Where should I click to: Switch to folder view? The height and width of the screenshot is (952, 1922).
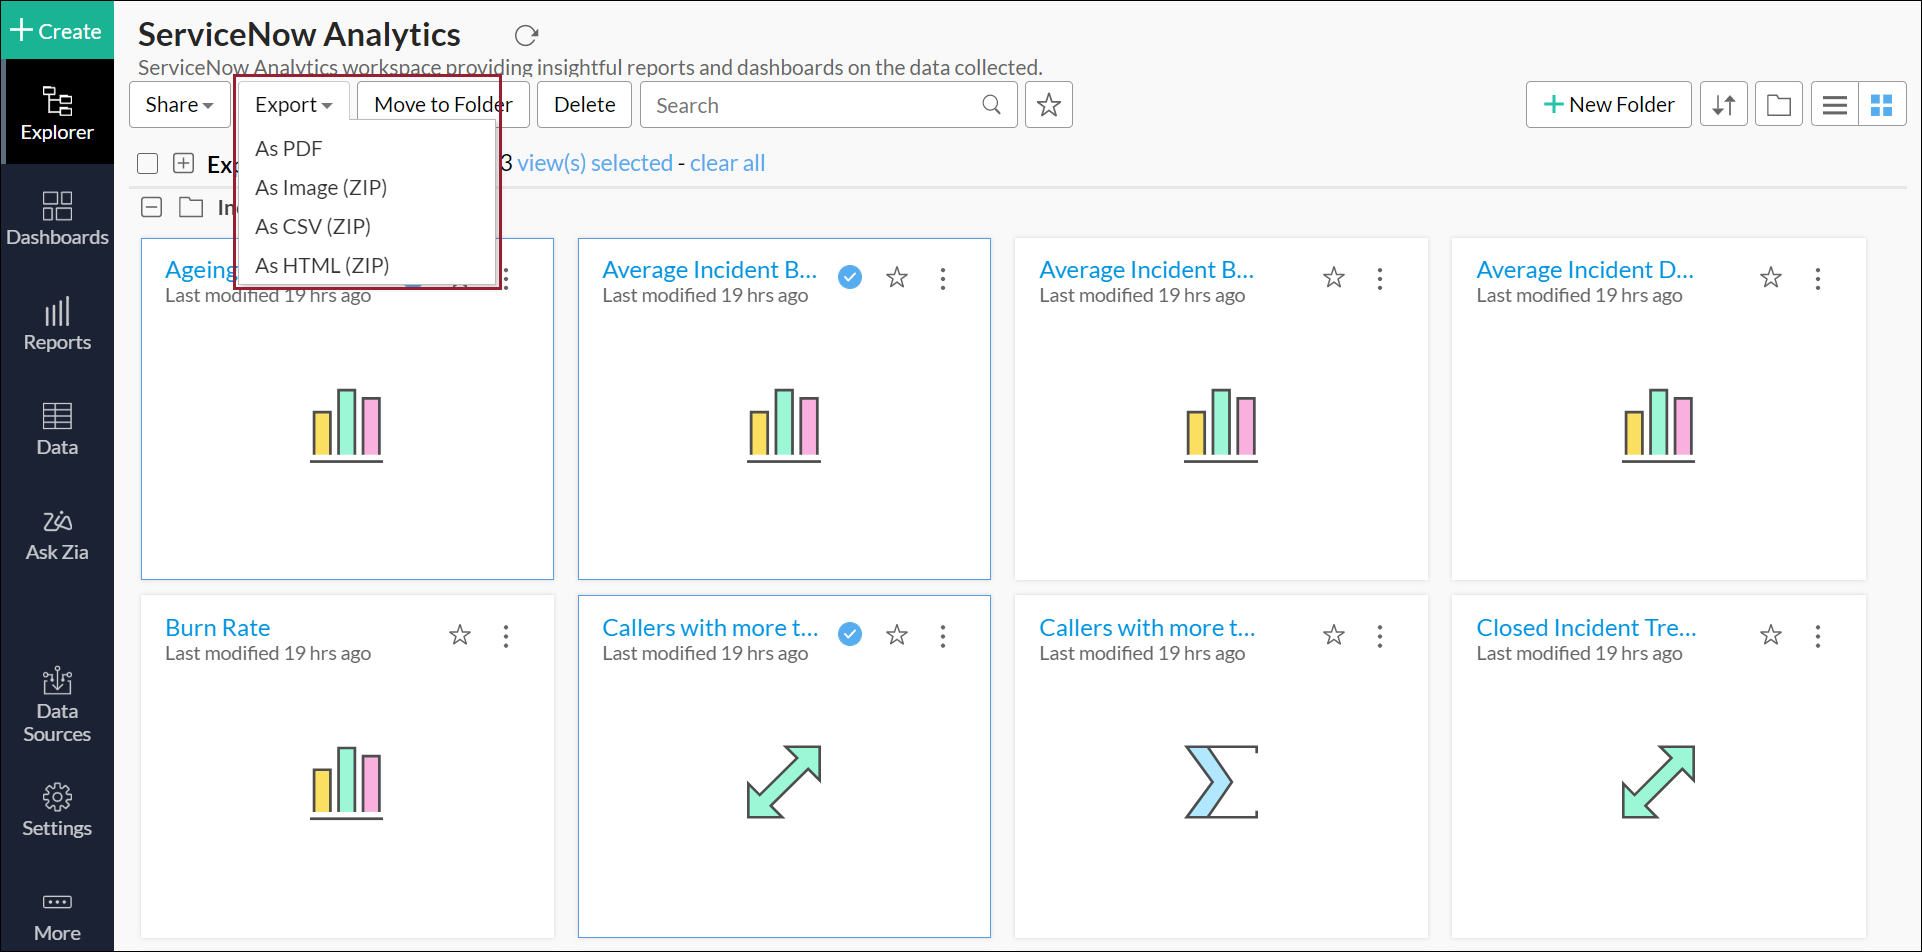click(x=1779, y=105)
